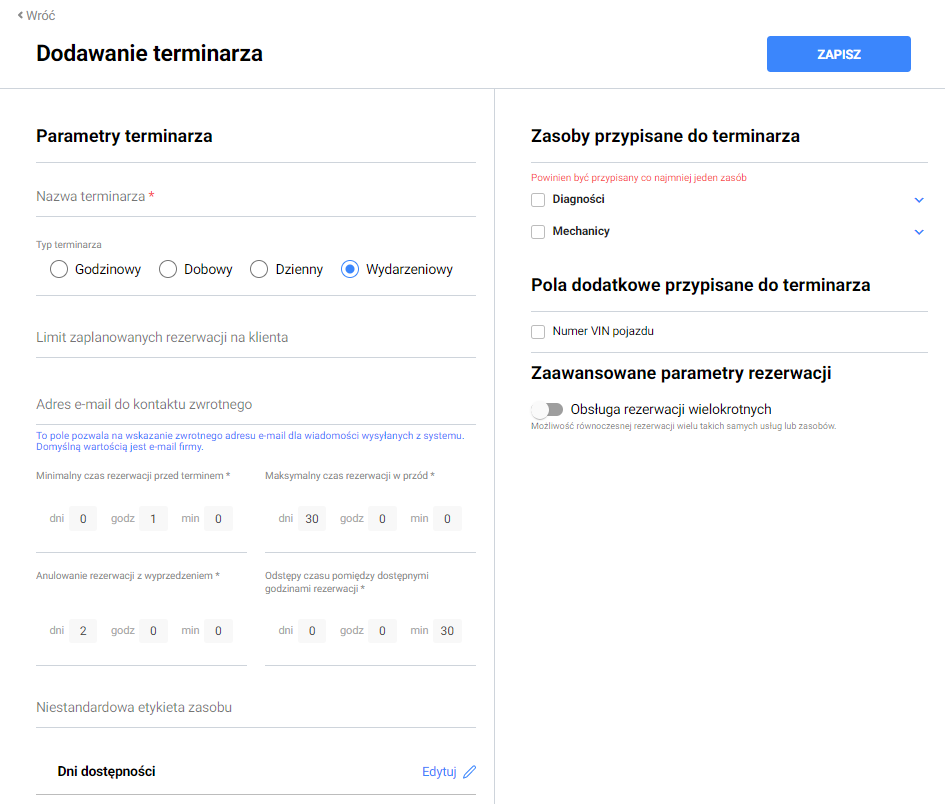Click the dni value under Maksymalny czas rezerwacji

pos(312,519)
